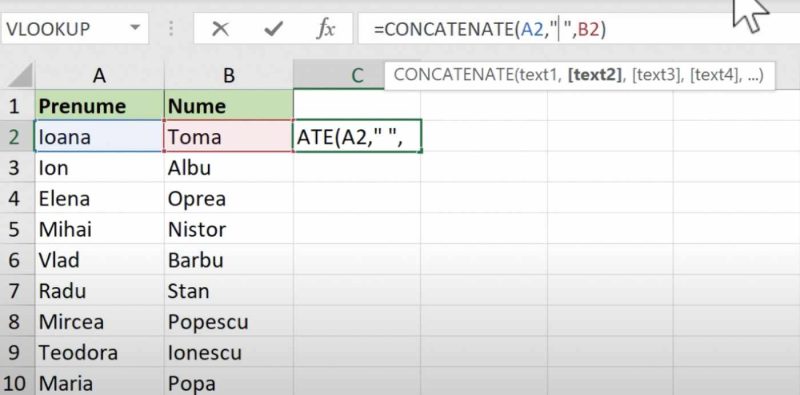Confirm the formula with checkmark icon

[273, 30]
